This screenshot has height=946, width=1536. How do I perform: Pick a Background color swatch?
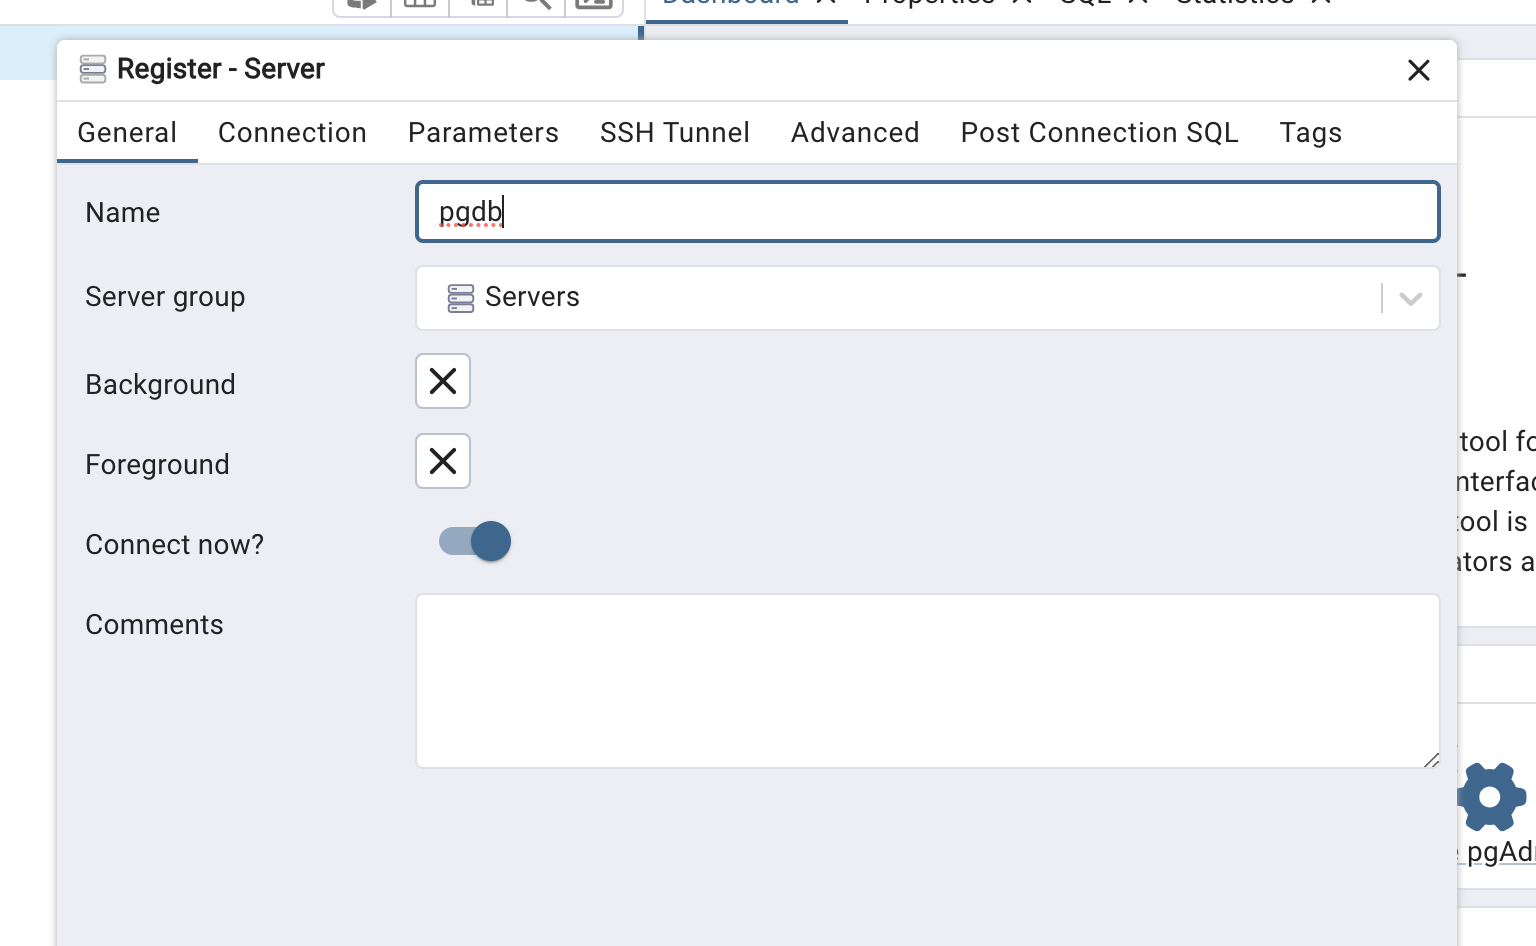pyautogui.click(x=443, y=381)
